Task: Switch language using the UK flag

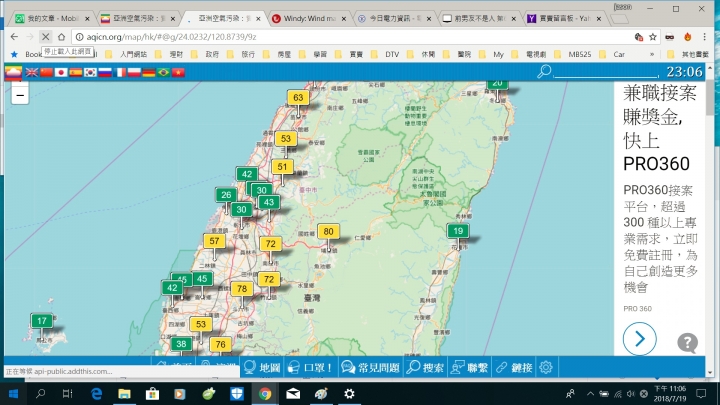Action: pyautogui.click(x=31, y=72)
